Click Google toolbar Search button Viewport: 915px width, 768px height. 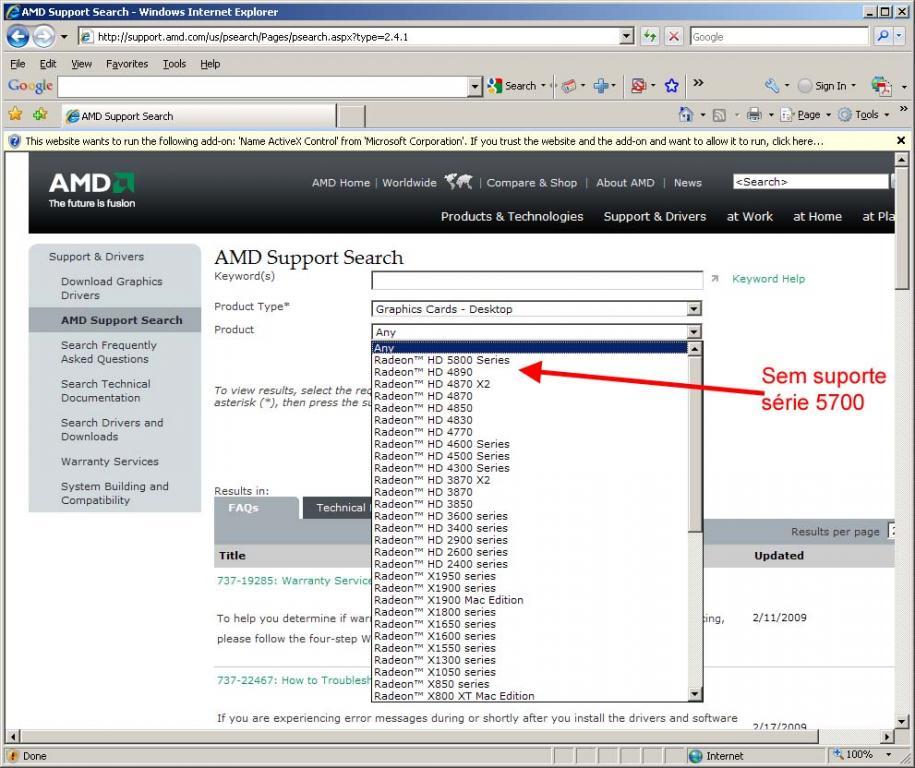coord(512,86)
